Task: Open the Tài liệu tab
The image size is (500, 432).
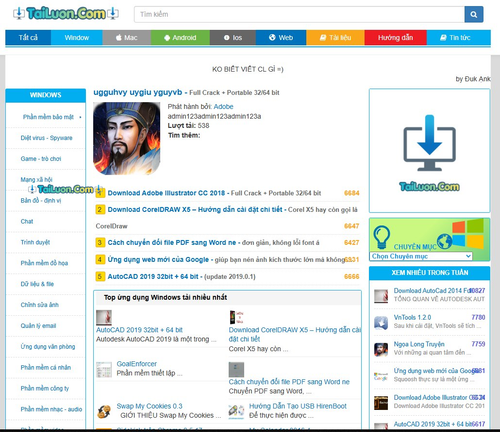Action: pyautogui.click(x=335, y=37)
